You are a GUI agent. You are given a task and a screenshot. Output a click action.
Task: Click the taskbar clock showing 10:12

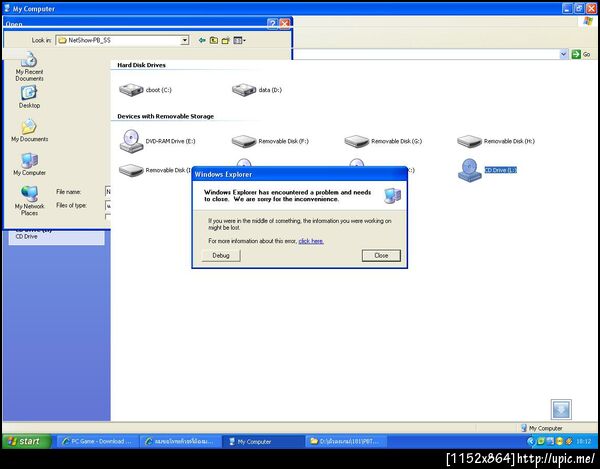pos(584,441)
